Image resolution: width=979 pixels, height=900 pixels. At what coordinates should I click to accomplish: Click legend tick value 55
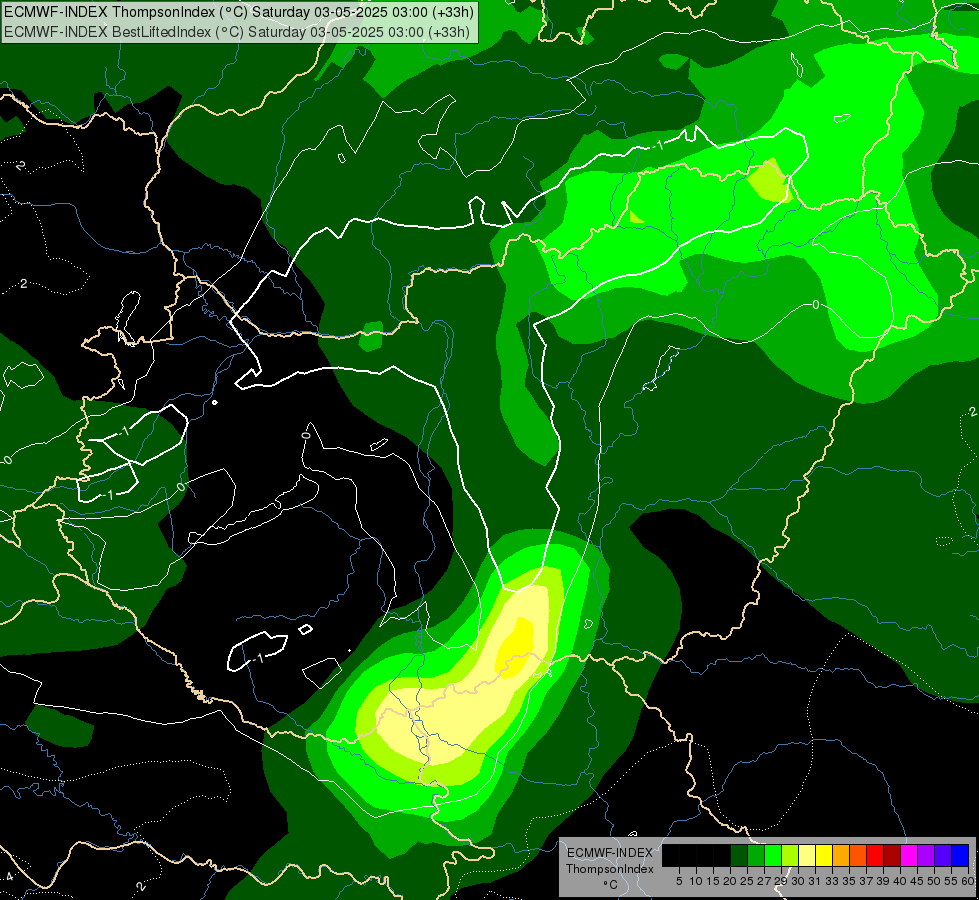[952, 881]
